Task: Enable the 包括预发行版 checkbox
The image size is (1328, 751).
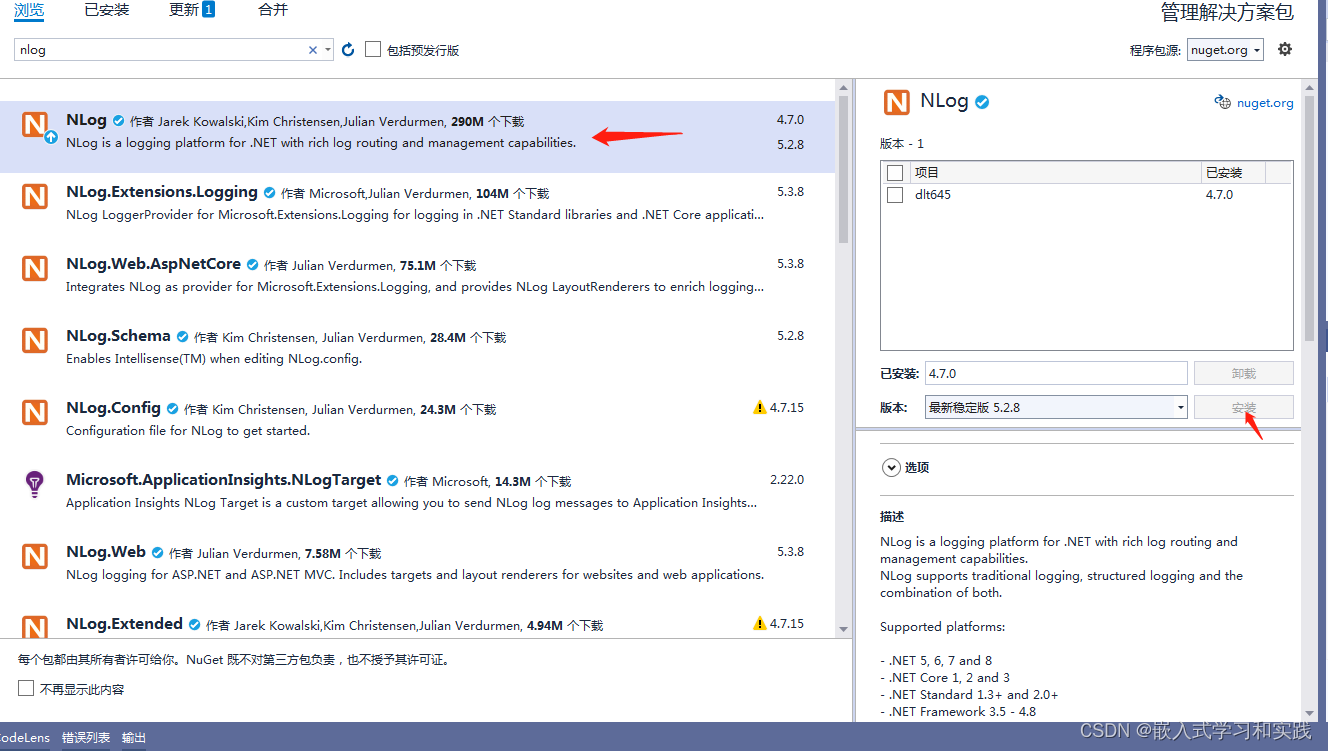Action: 374,48
